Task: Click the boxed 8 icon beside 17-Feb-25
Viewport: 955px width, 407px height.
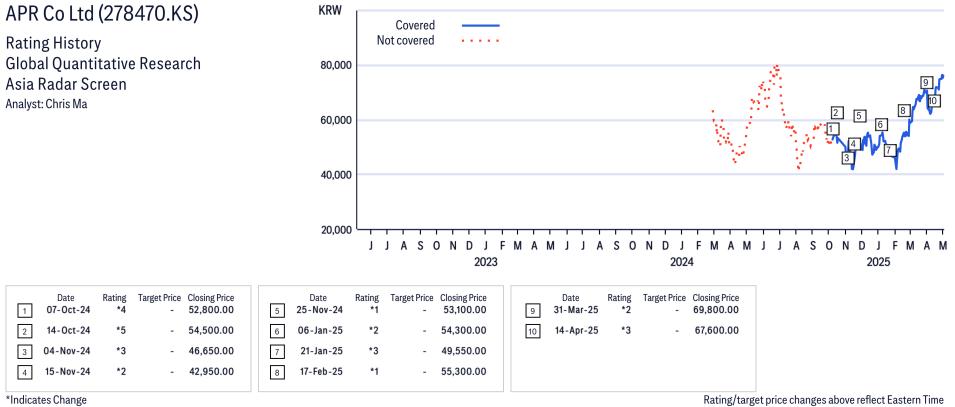Action: (x=277, y=372)
